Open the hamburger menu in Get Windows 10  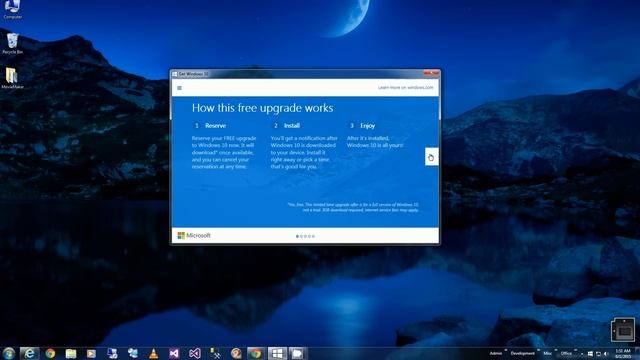[x=179, y=88]
